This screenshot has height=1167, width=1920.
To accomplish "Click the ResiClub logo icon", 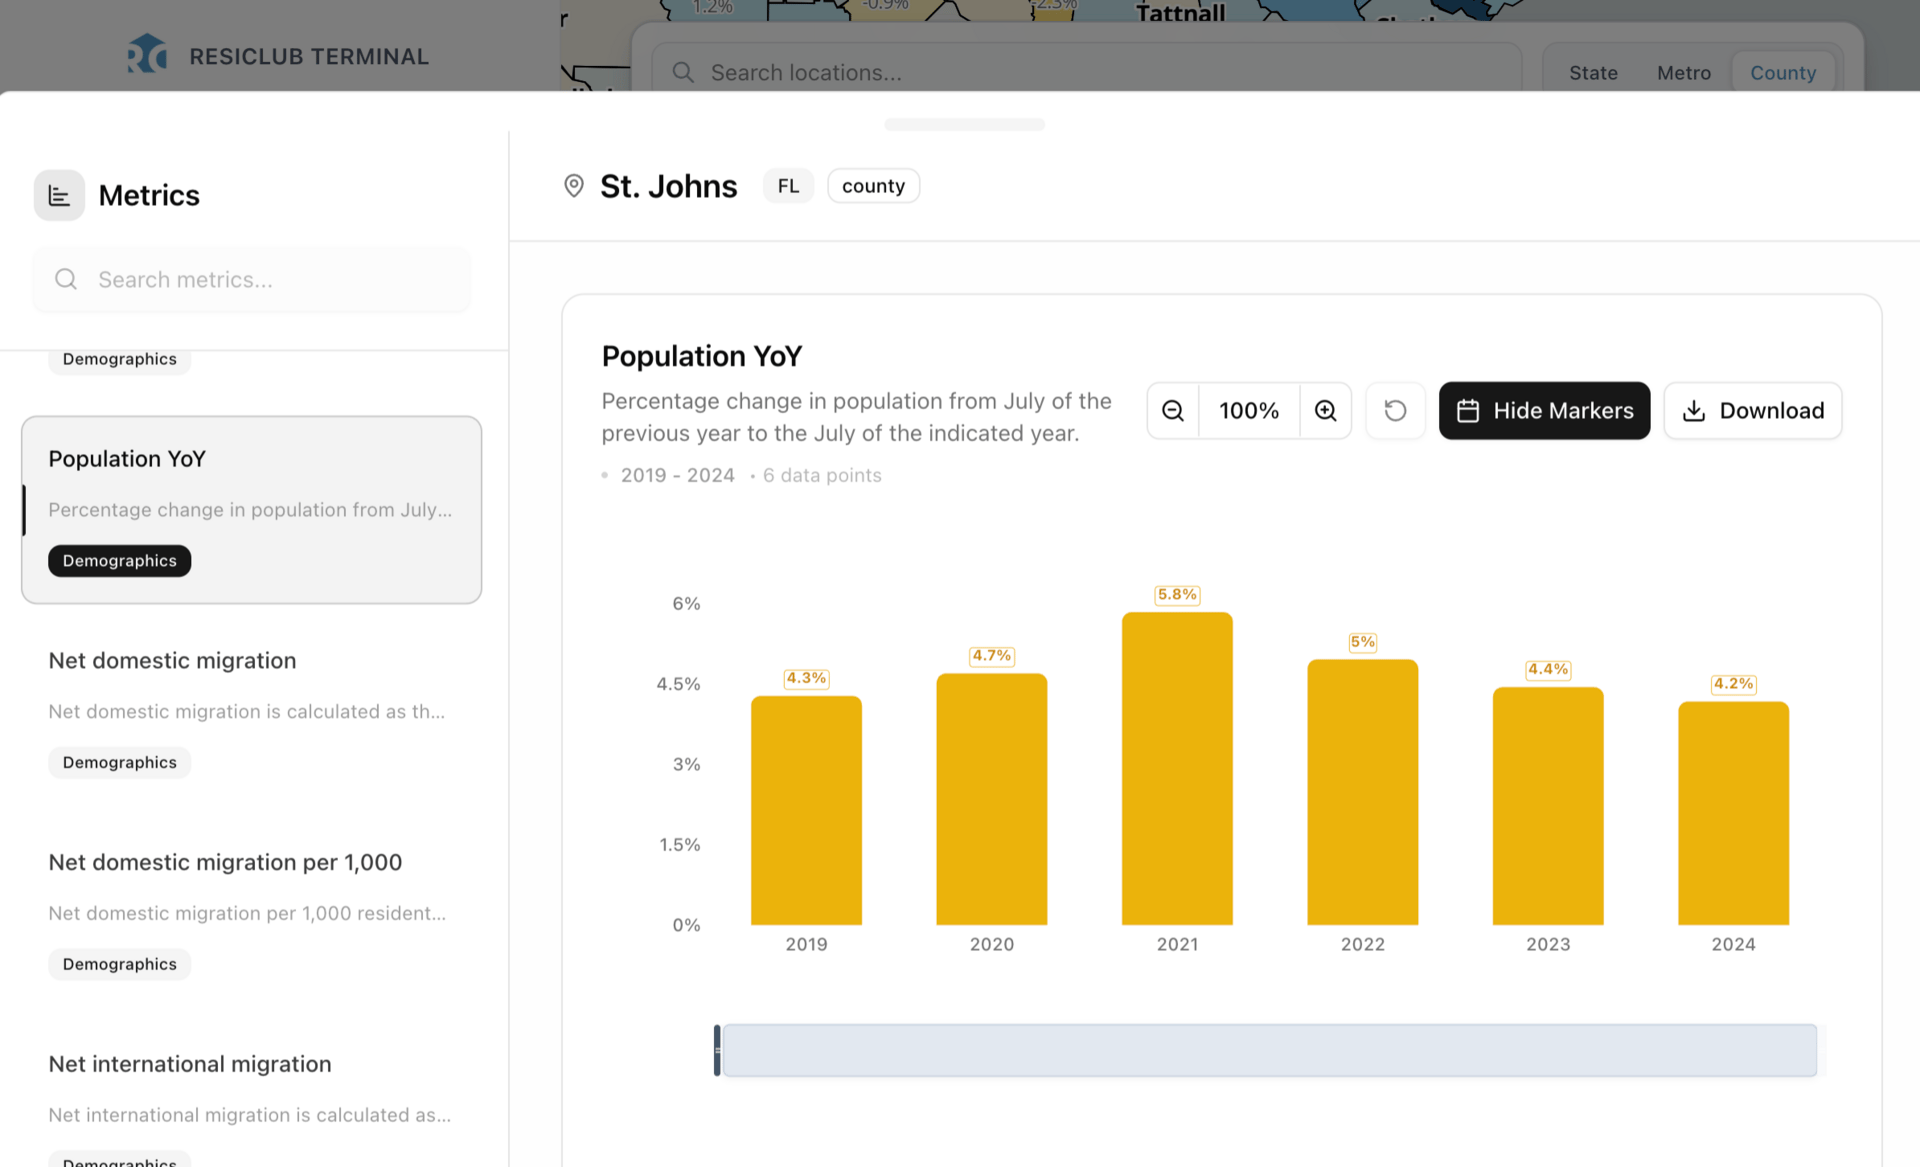I will [147, 55].
